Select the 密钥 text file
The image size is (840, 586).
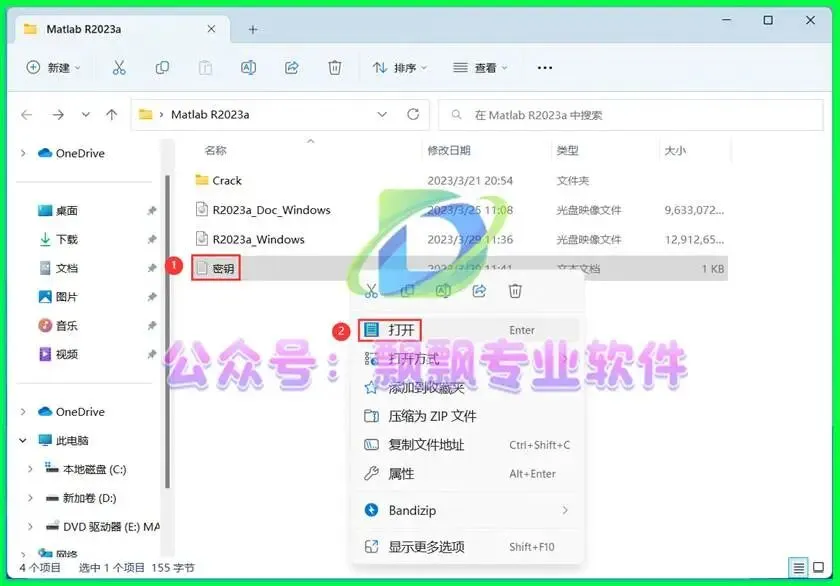[x=216, y=268]
